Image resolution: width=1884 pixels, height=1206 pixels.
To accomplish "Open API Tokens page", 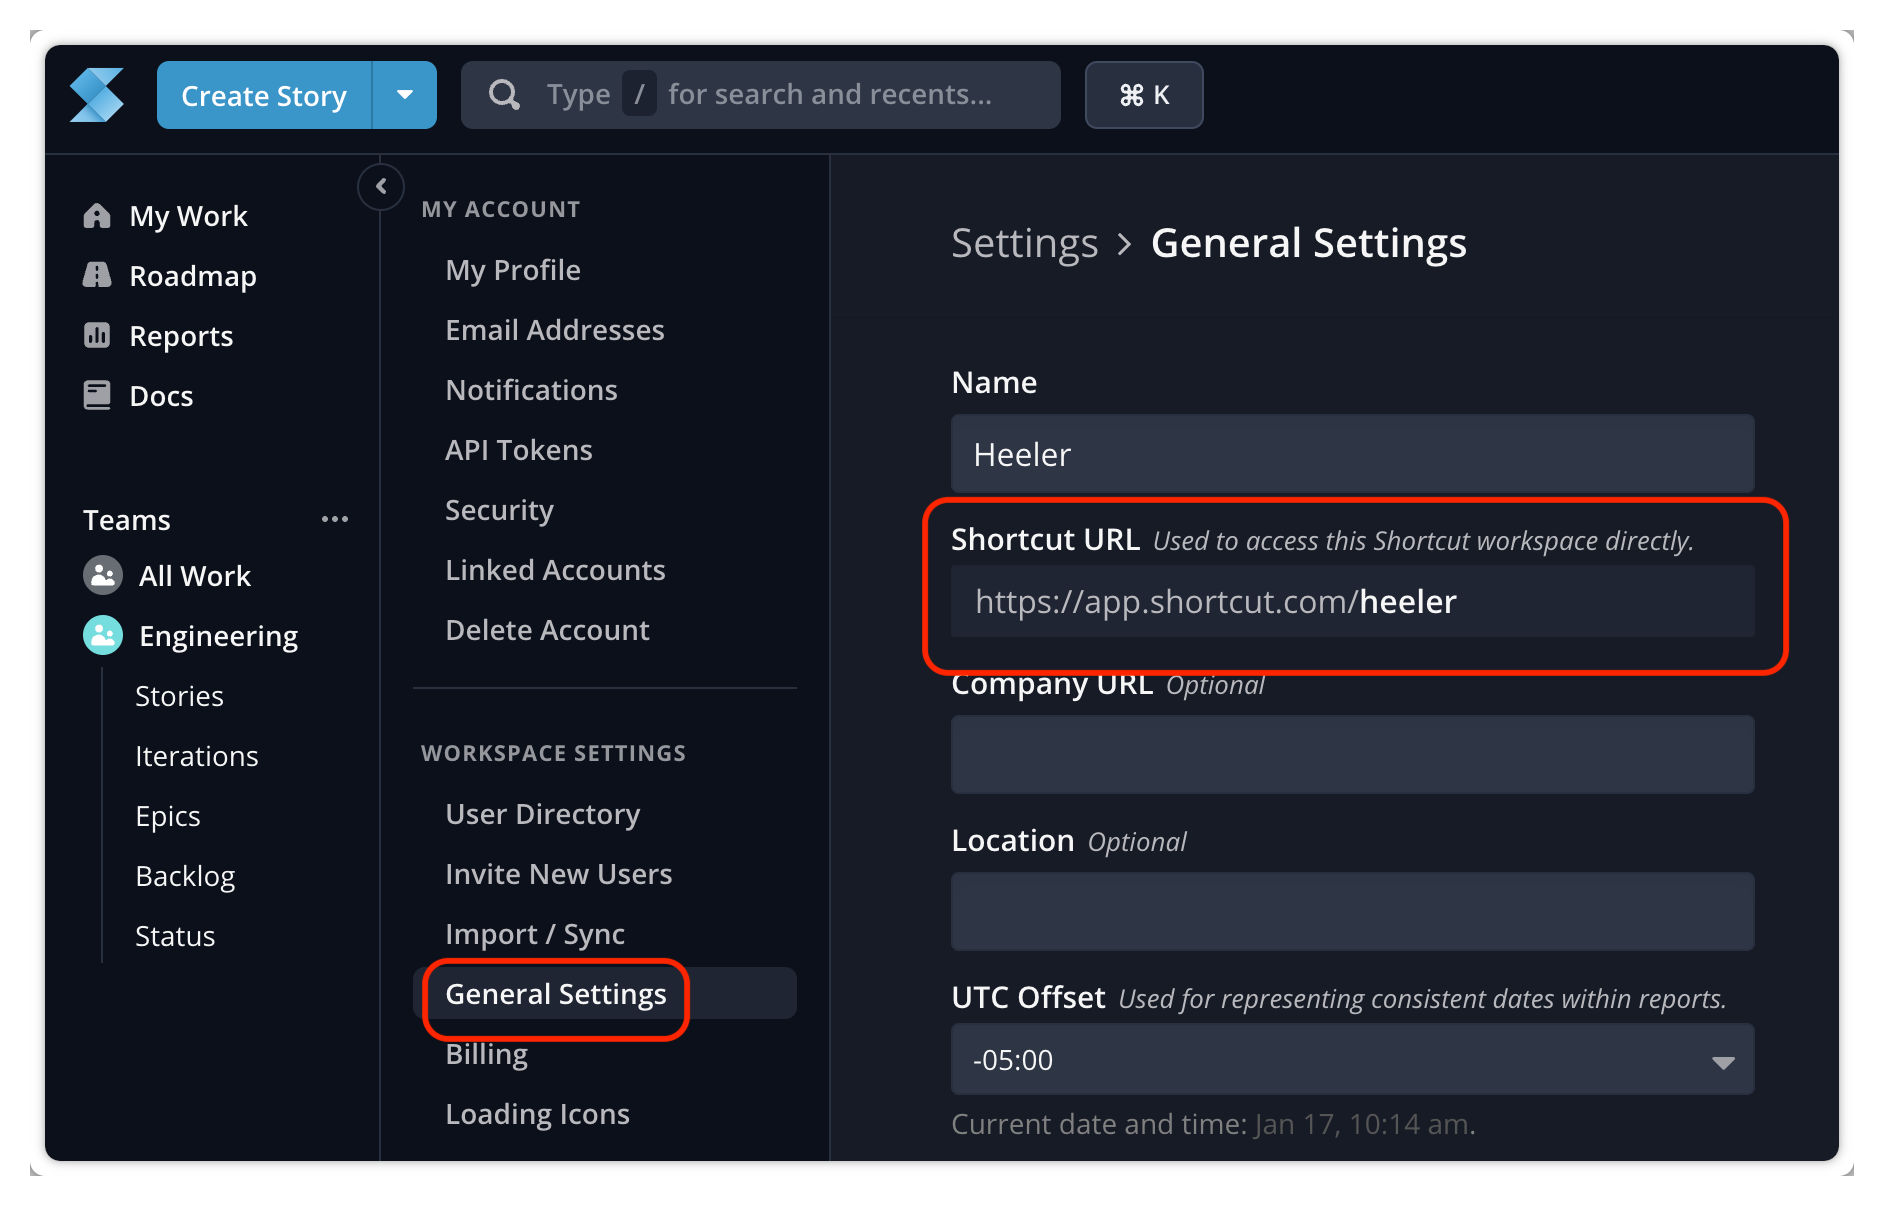I will 519,450.
